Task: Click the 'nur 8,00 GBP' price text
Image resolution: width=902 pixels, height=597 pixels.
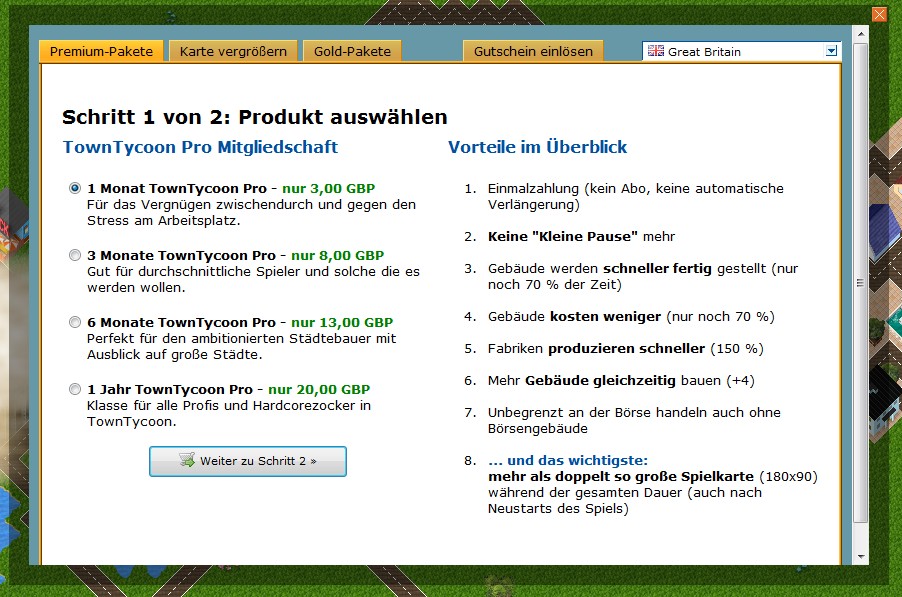Action: (x=338, y=255)
